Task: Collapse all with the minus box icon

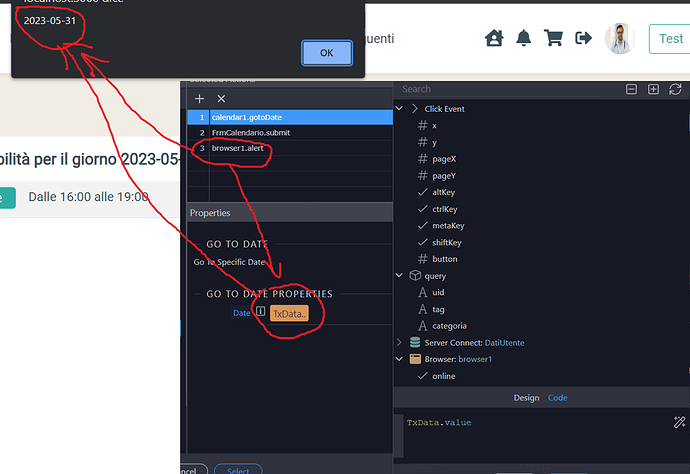Action: pos(631,89)
